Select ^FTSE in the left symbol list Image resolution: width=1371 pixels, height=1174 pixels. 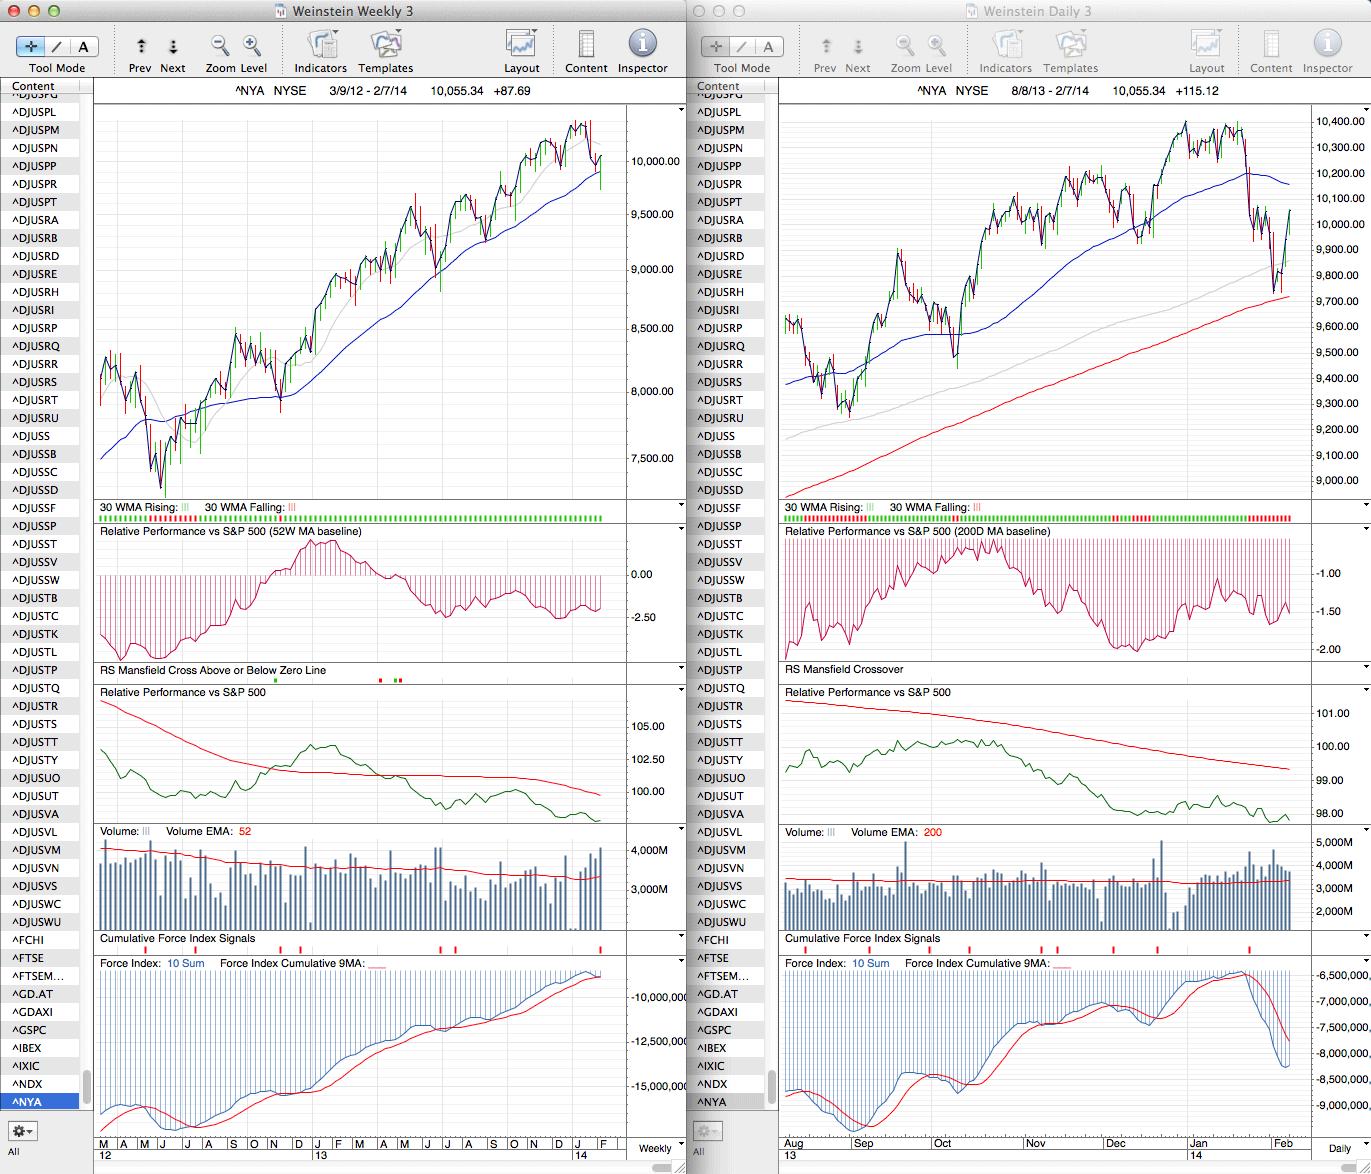click(x=28, y=958)
